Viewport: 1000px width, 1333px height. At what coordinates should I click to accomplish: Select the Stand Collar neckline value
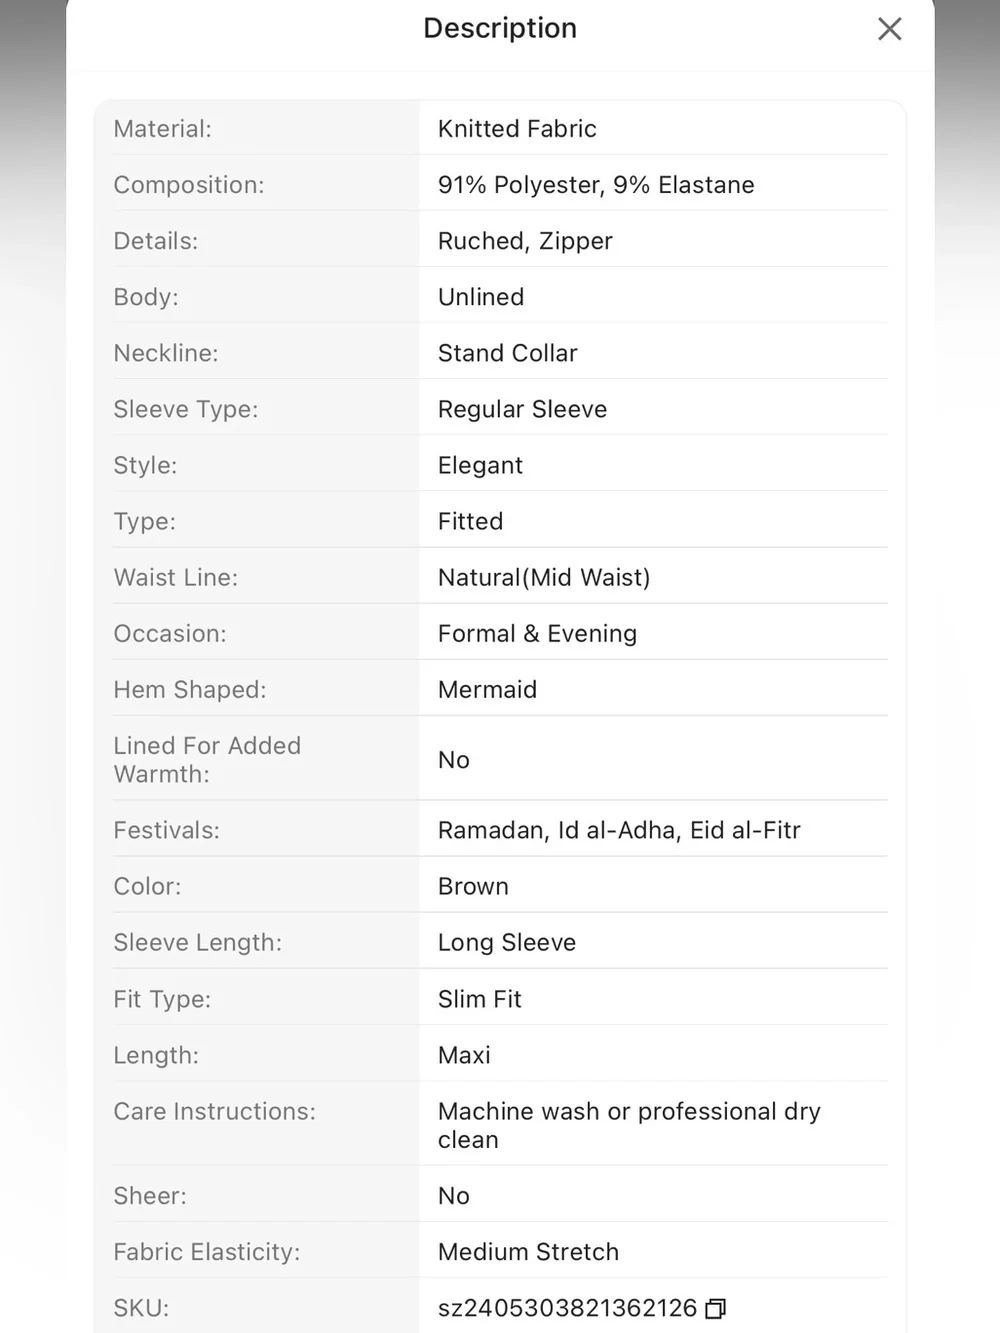[x=508, y=353]
